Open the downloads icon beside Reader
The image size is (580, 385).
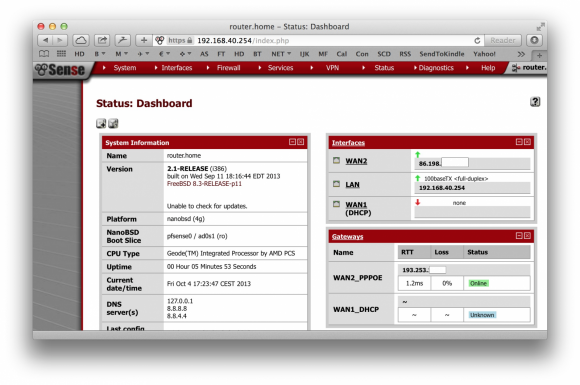coord(534,40)
